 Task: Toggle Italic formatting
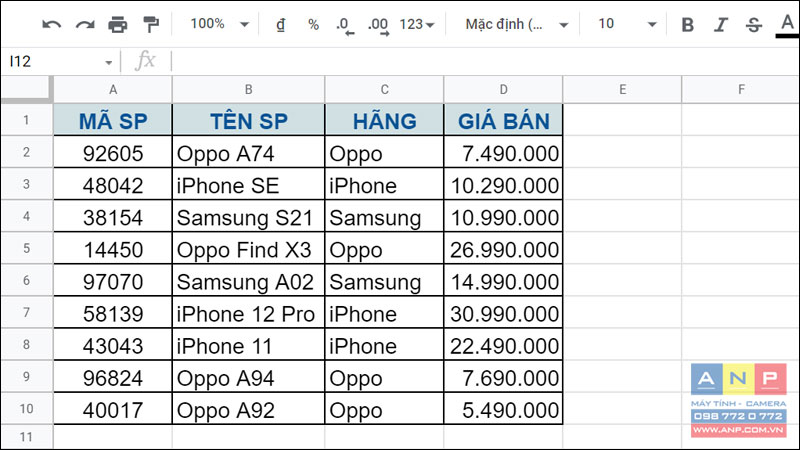720,24
